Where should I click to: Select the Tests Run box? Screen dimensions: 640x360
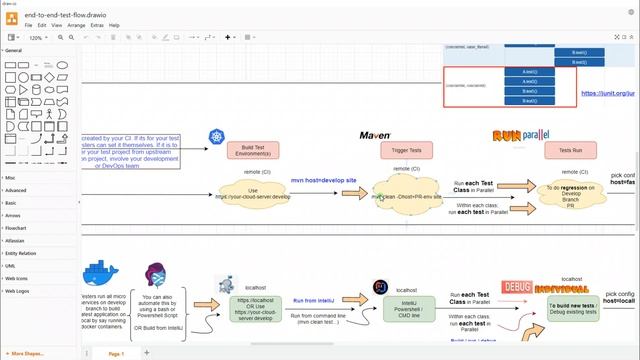click(571, 150)
